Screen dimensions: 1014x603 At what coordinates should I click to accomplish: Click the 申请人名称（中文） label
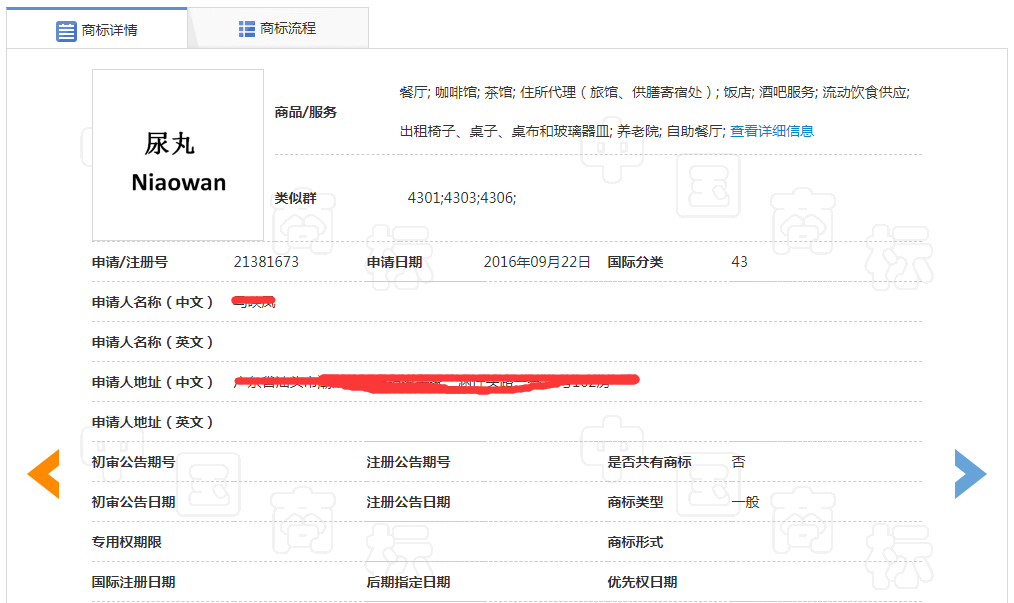point(153,302)
